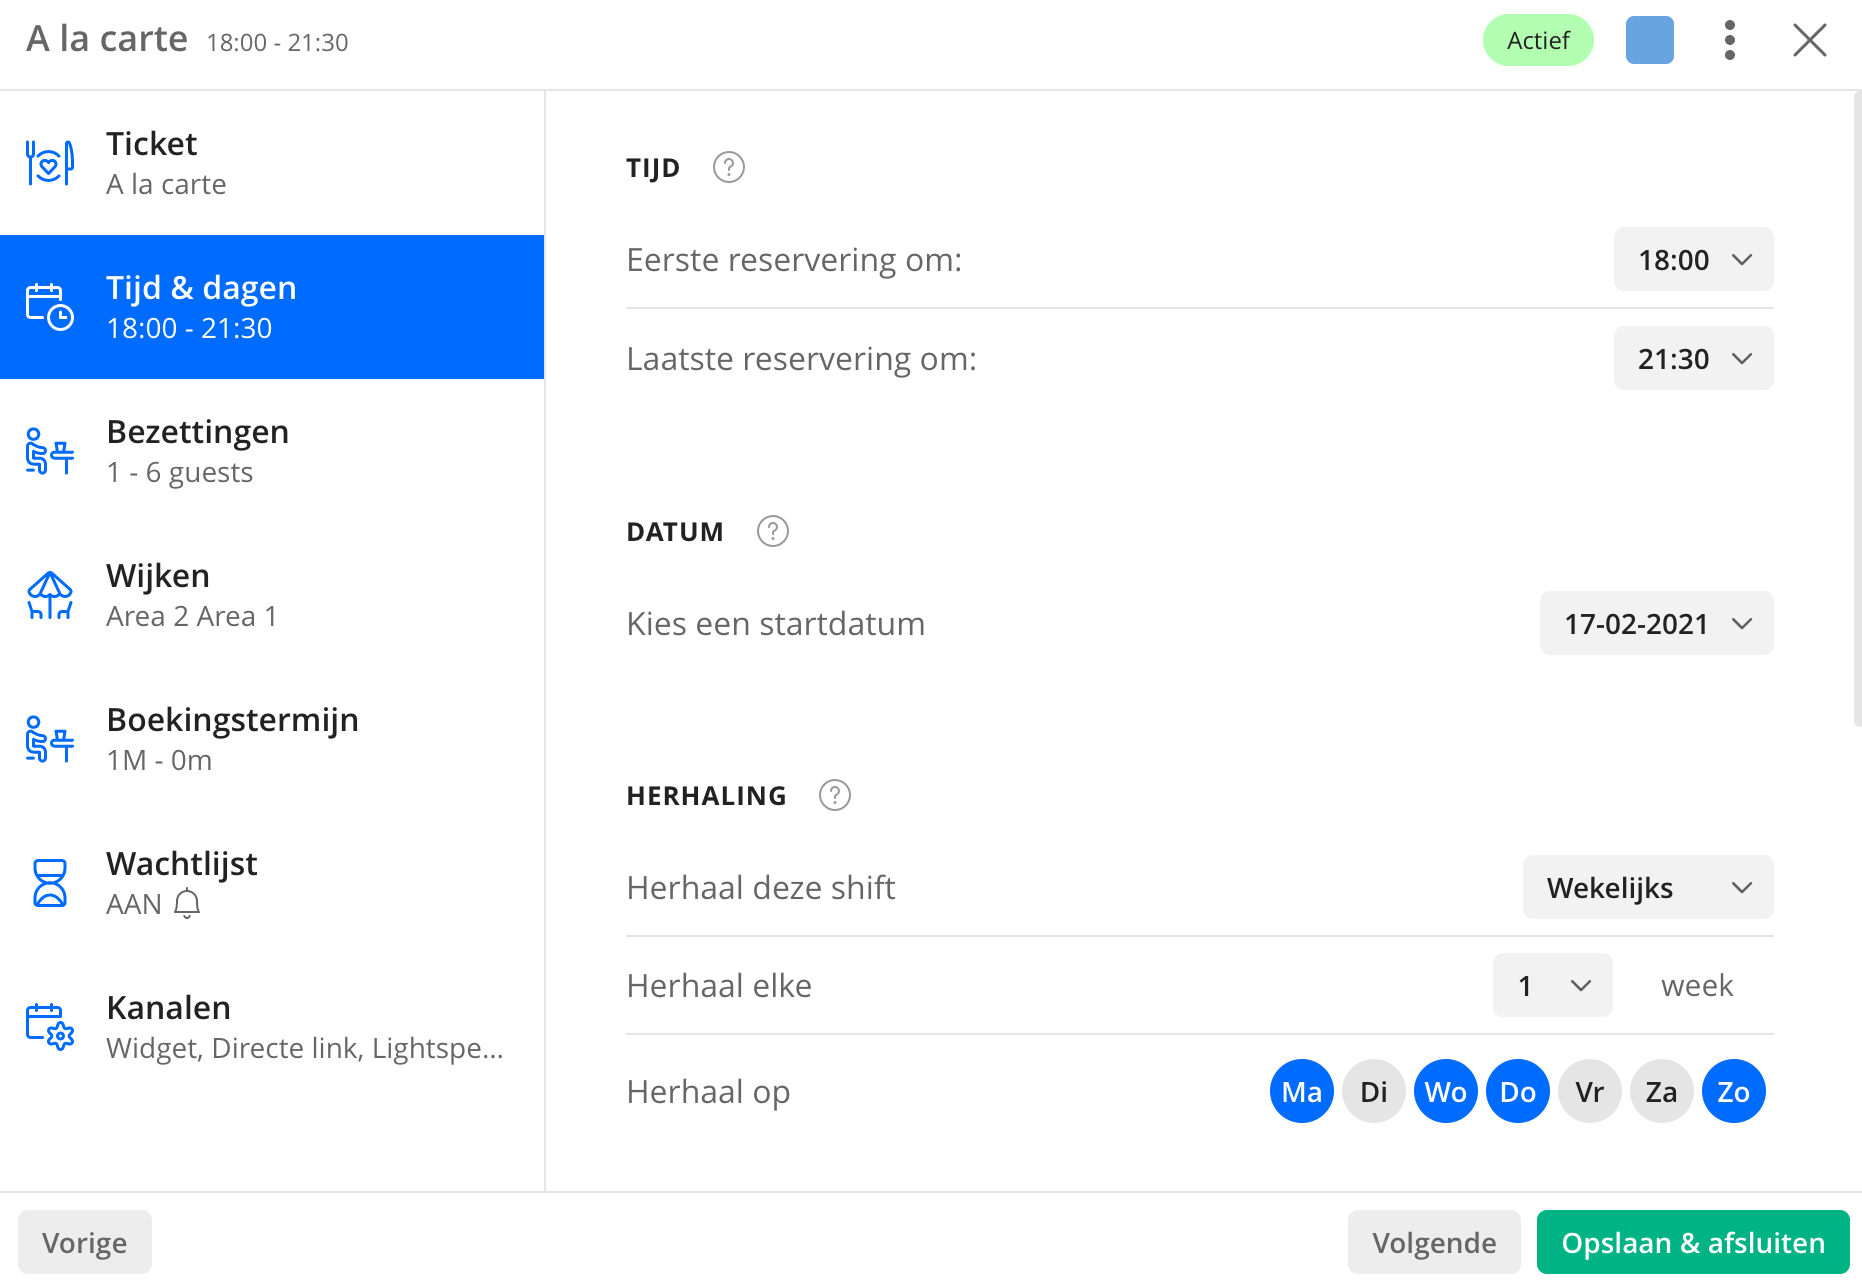
Task: Click the help icon next to DATUM
Action: [x=773, y=531]
